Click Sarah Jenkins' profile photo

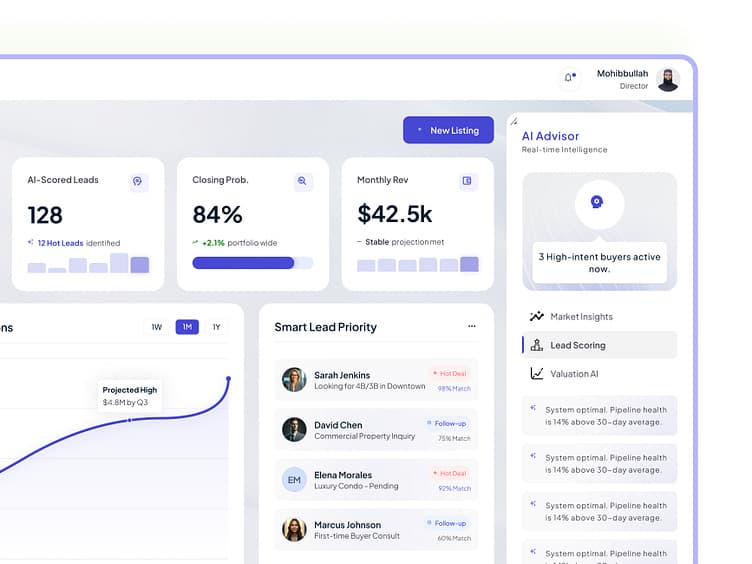point(294,380)
